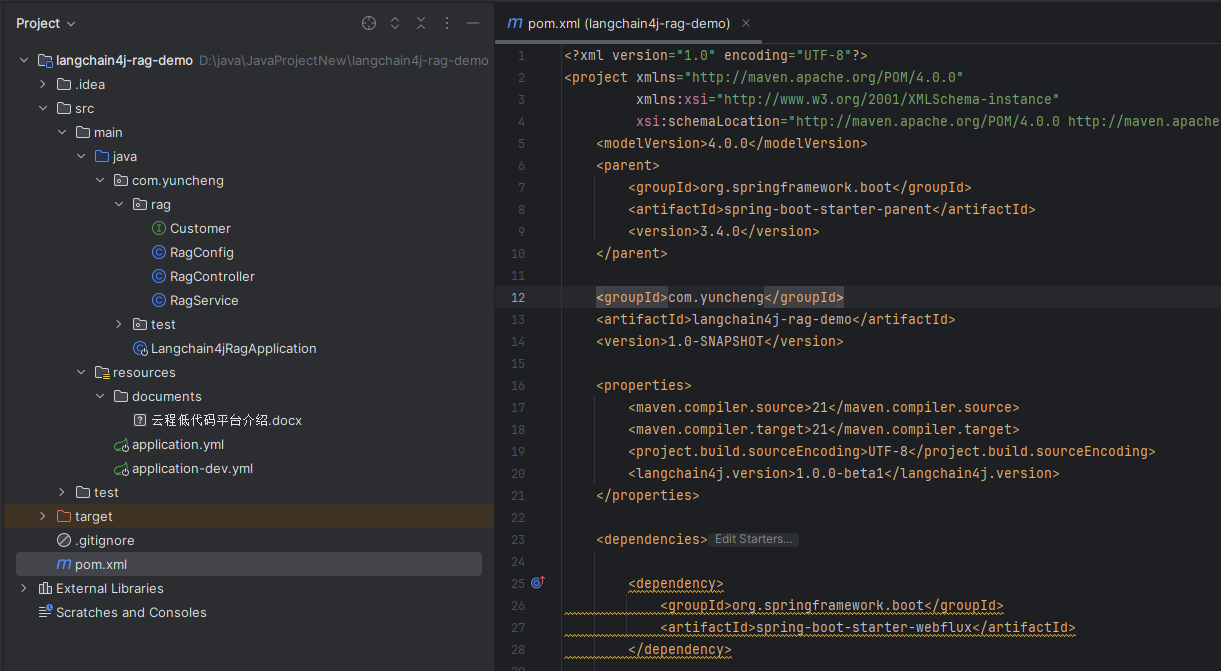This screenshot has height=671, width=1221.
Task: Collapse the langchain4j-rag-demo root node
Action: point(24,60)
